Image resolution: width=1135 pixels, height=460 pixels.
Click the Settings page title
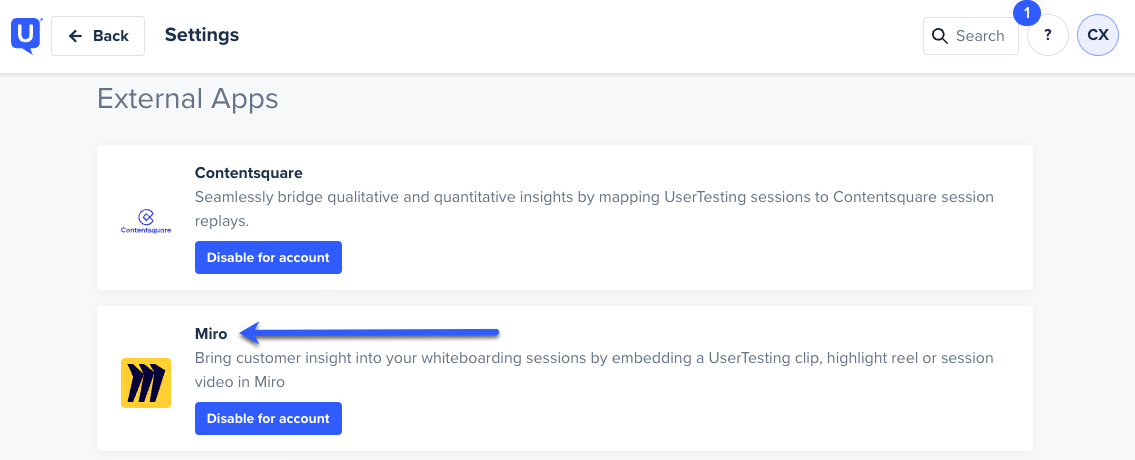(x=202, y=35)
